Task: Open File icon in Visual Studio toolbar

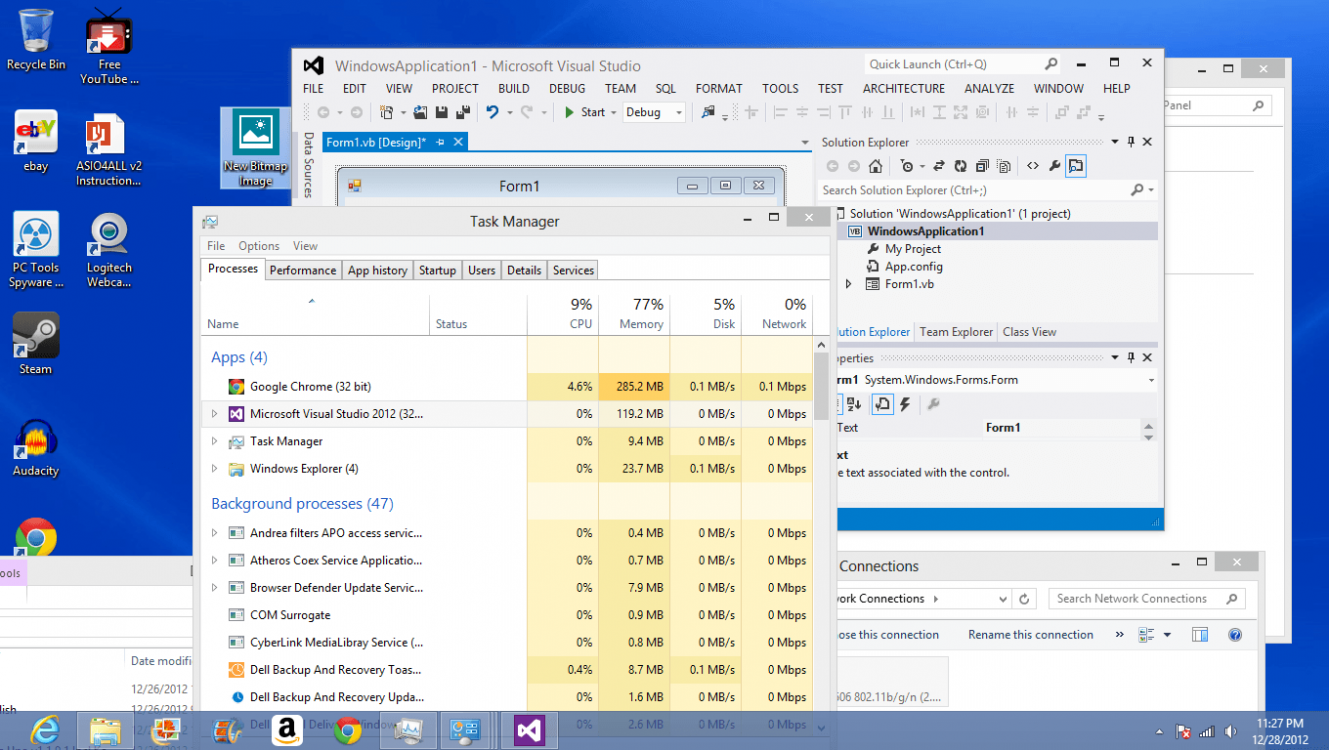Action: click(420, 112)
